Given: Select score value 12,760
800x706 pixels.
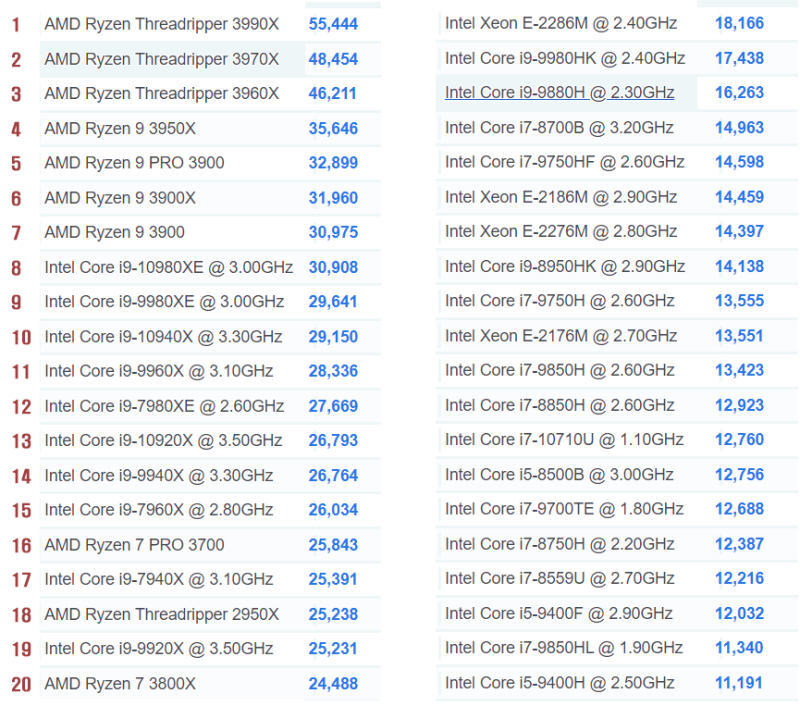Looking at the screenshot, I should point(739,439).
